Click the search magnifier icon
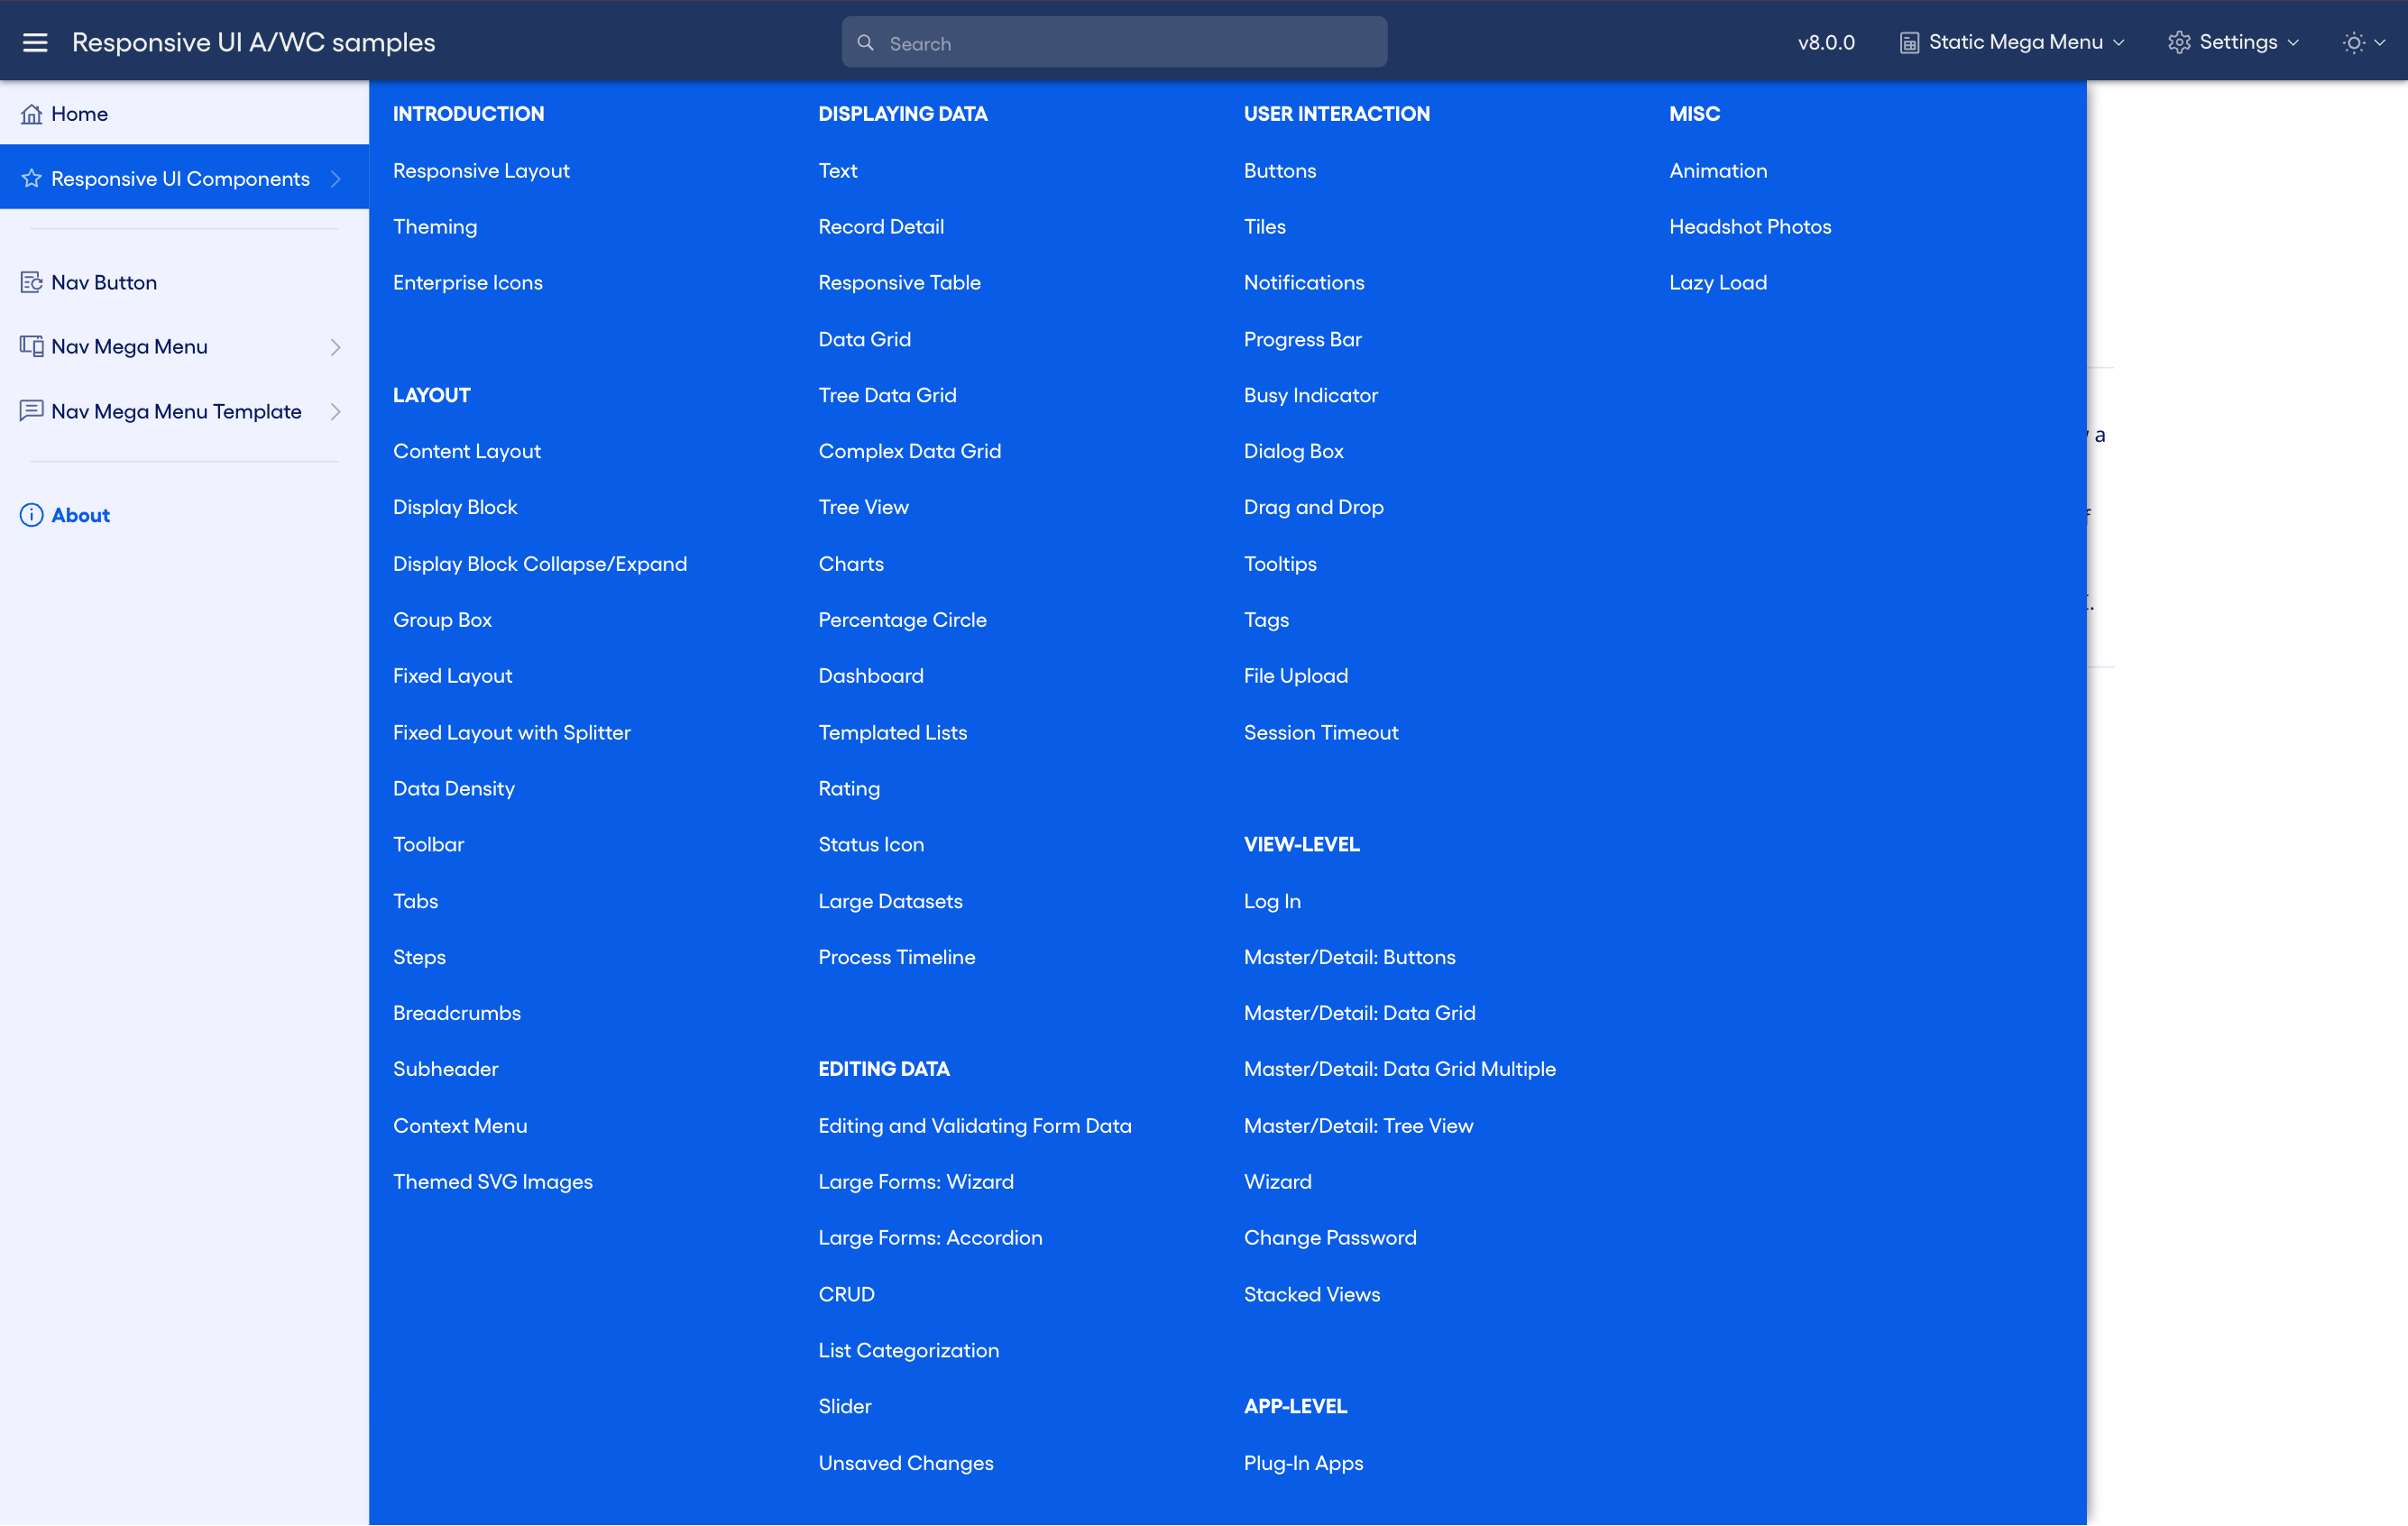 [x=866, y=42]
